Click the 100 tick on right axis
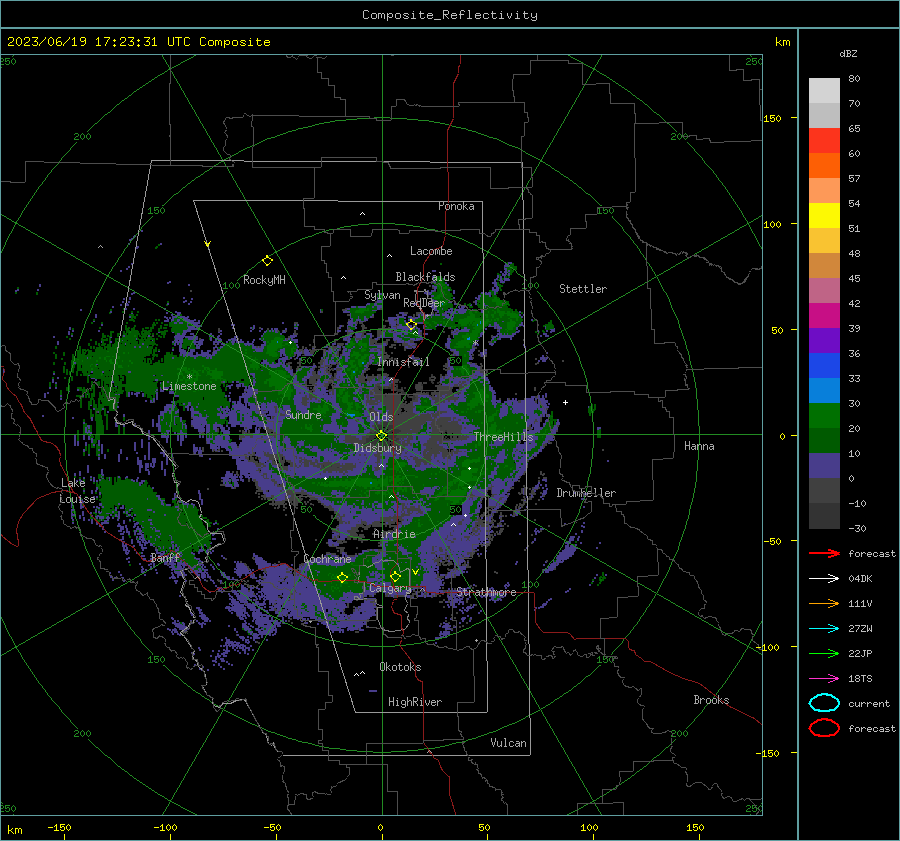 pos(772,224)
